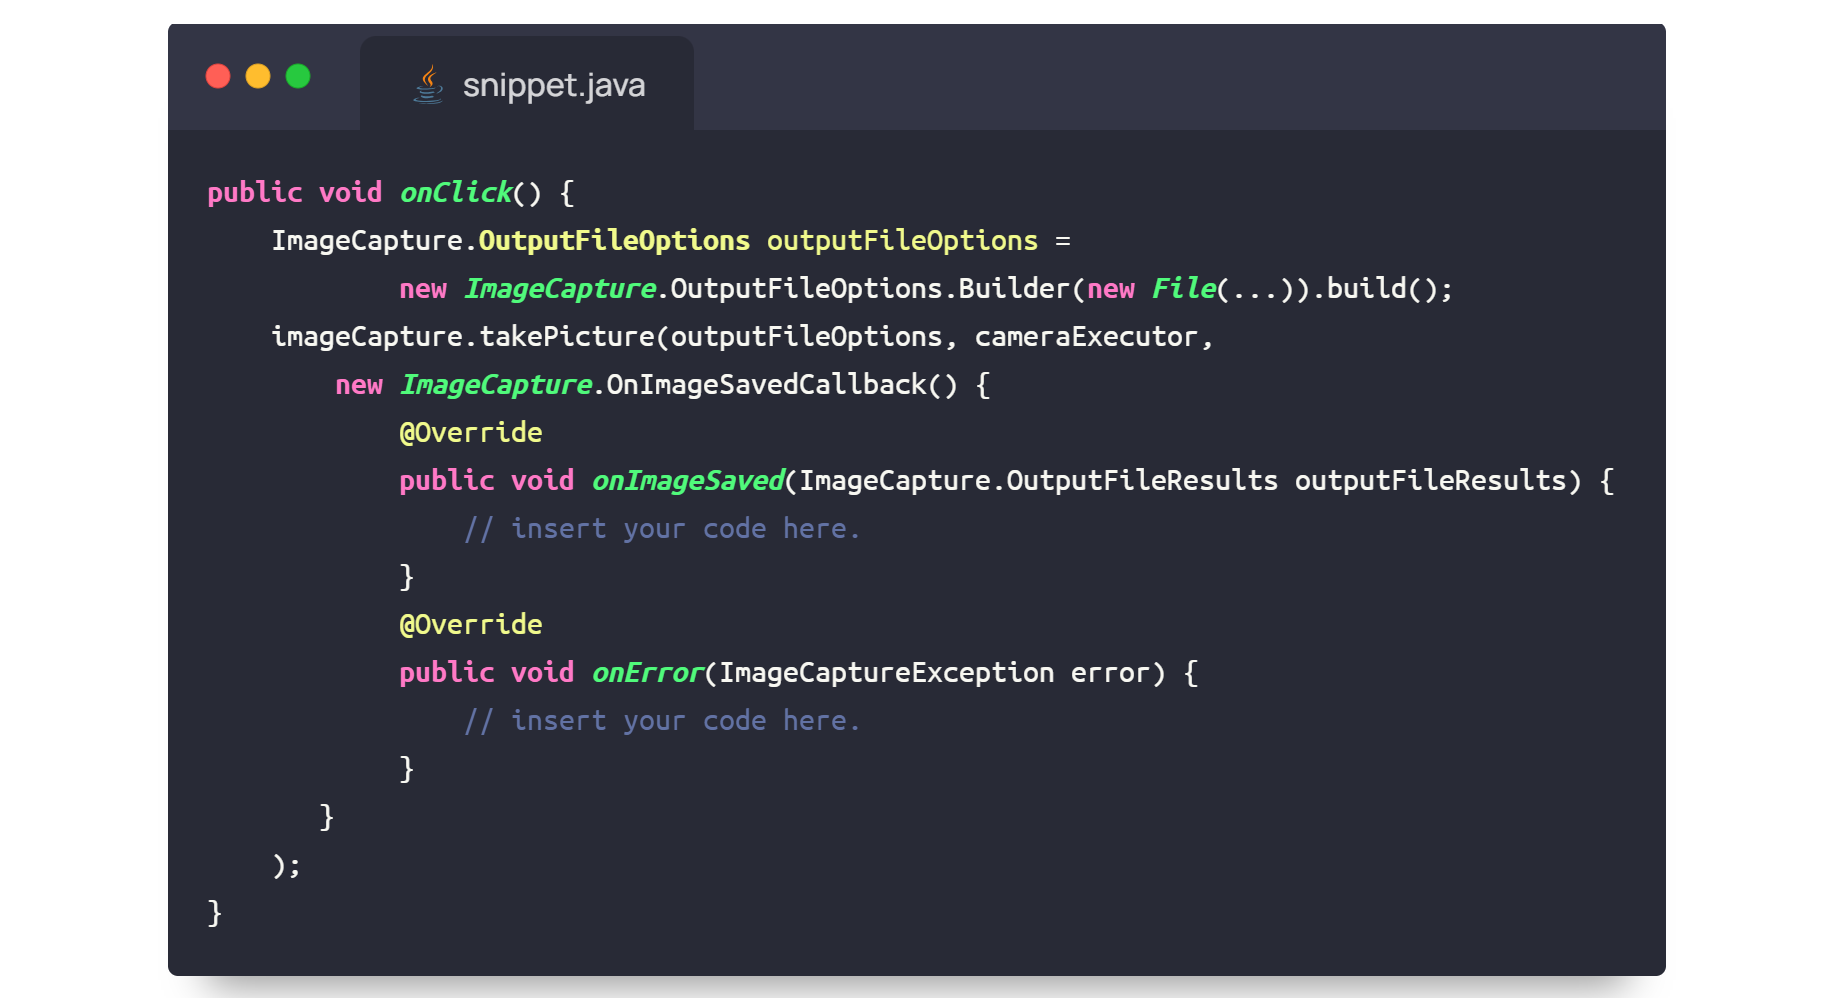Screen dimensions: 1832x998
Task: Click the second insert your code here comment
Action: 662,720
